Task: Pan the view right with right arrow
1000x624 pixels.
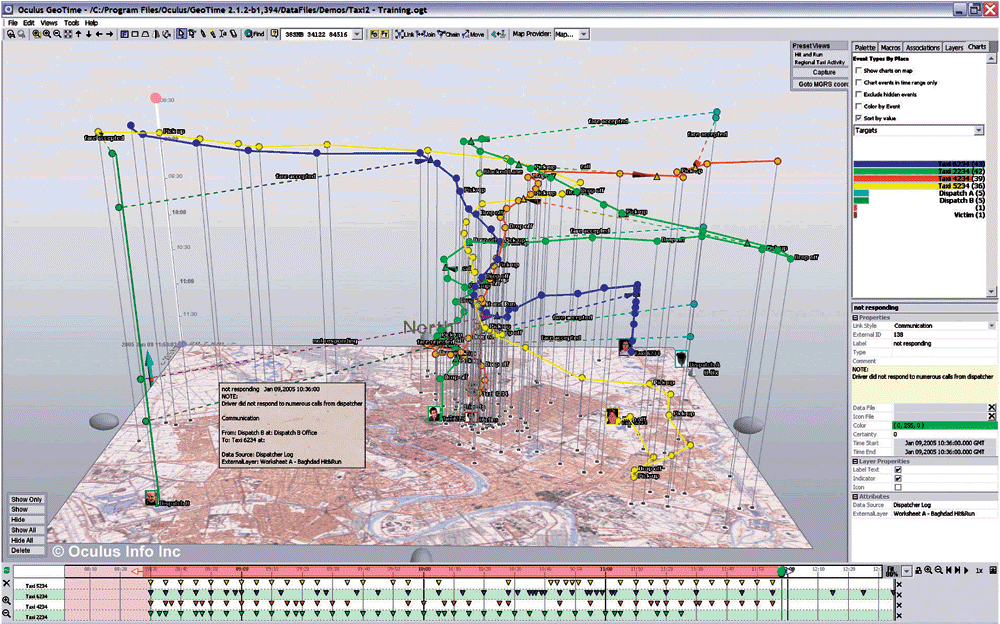Action: point(109,34)
